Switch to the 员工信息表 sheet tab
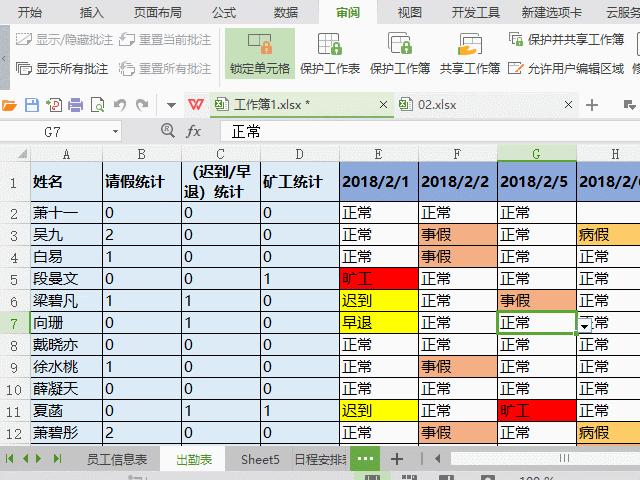 point(117,459)
